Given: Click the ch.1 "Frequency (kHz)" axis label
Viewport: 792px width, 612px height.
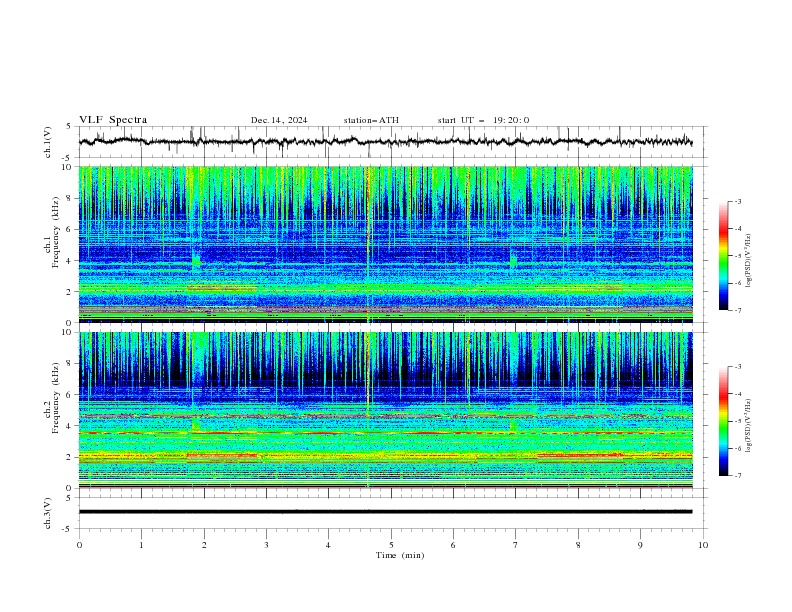Looking at the screenshot, I should pos(55,233).
